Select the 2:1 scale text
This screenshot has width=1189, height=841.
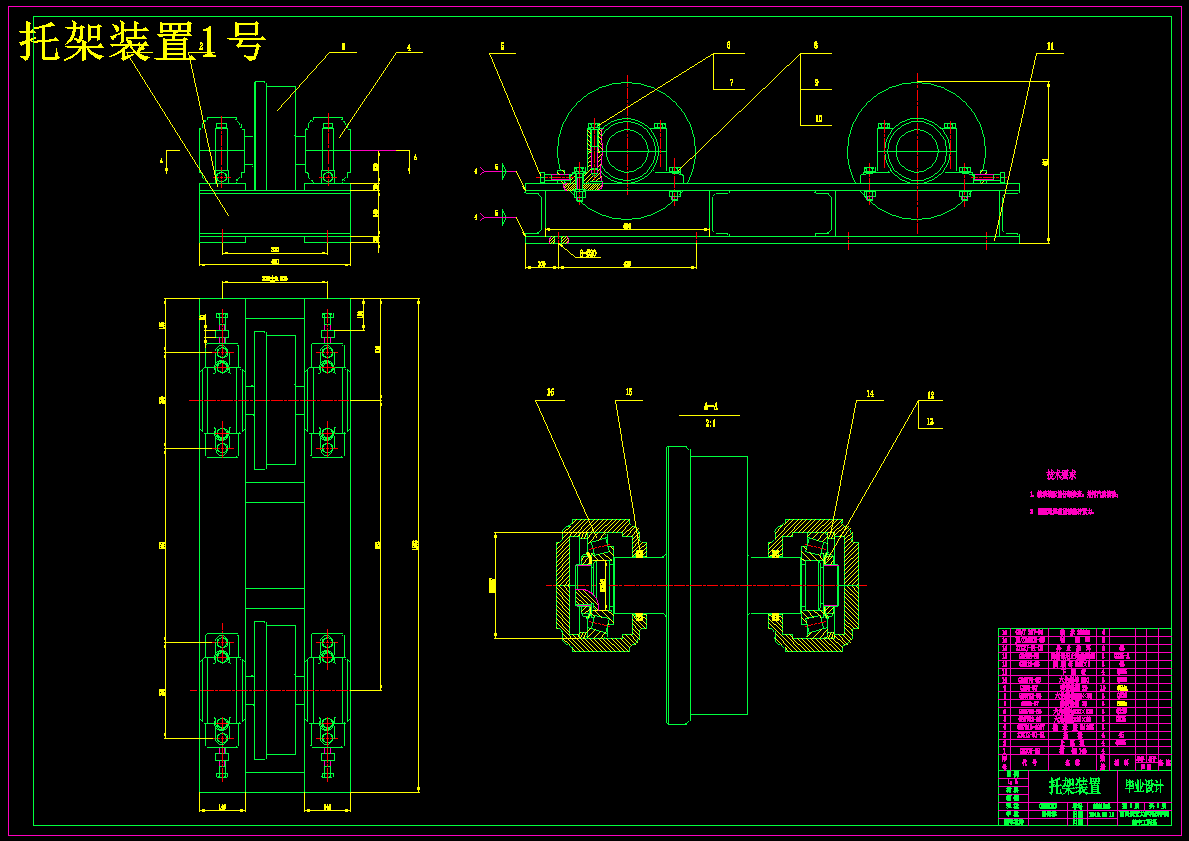[711, 424]
